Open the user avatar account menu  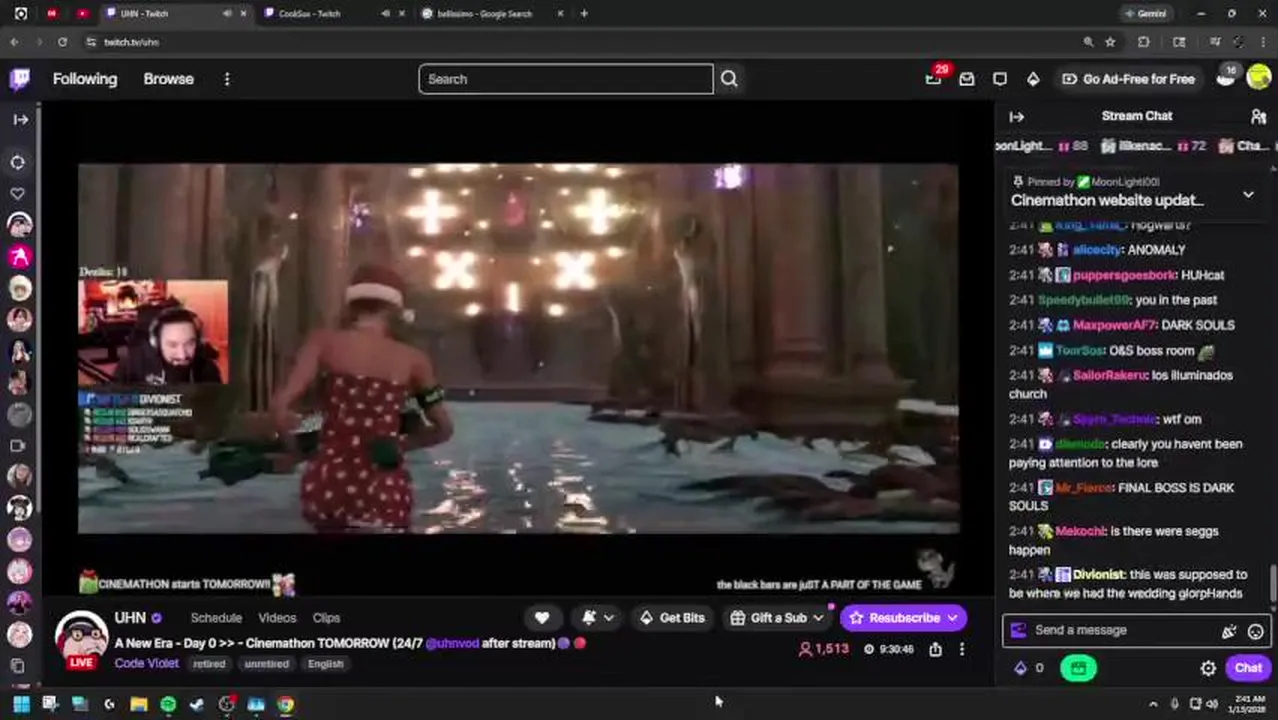click(x=1259, y=79)
